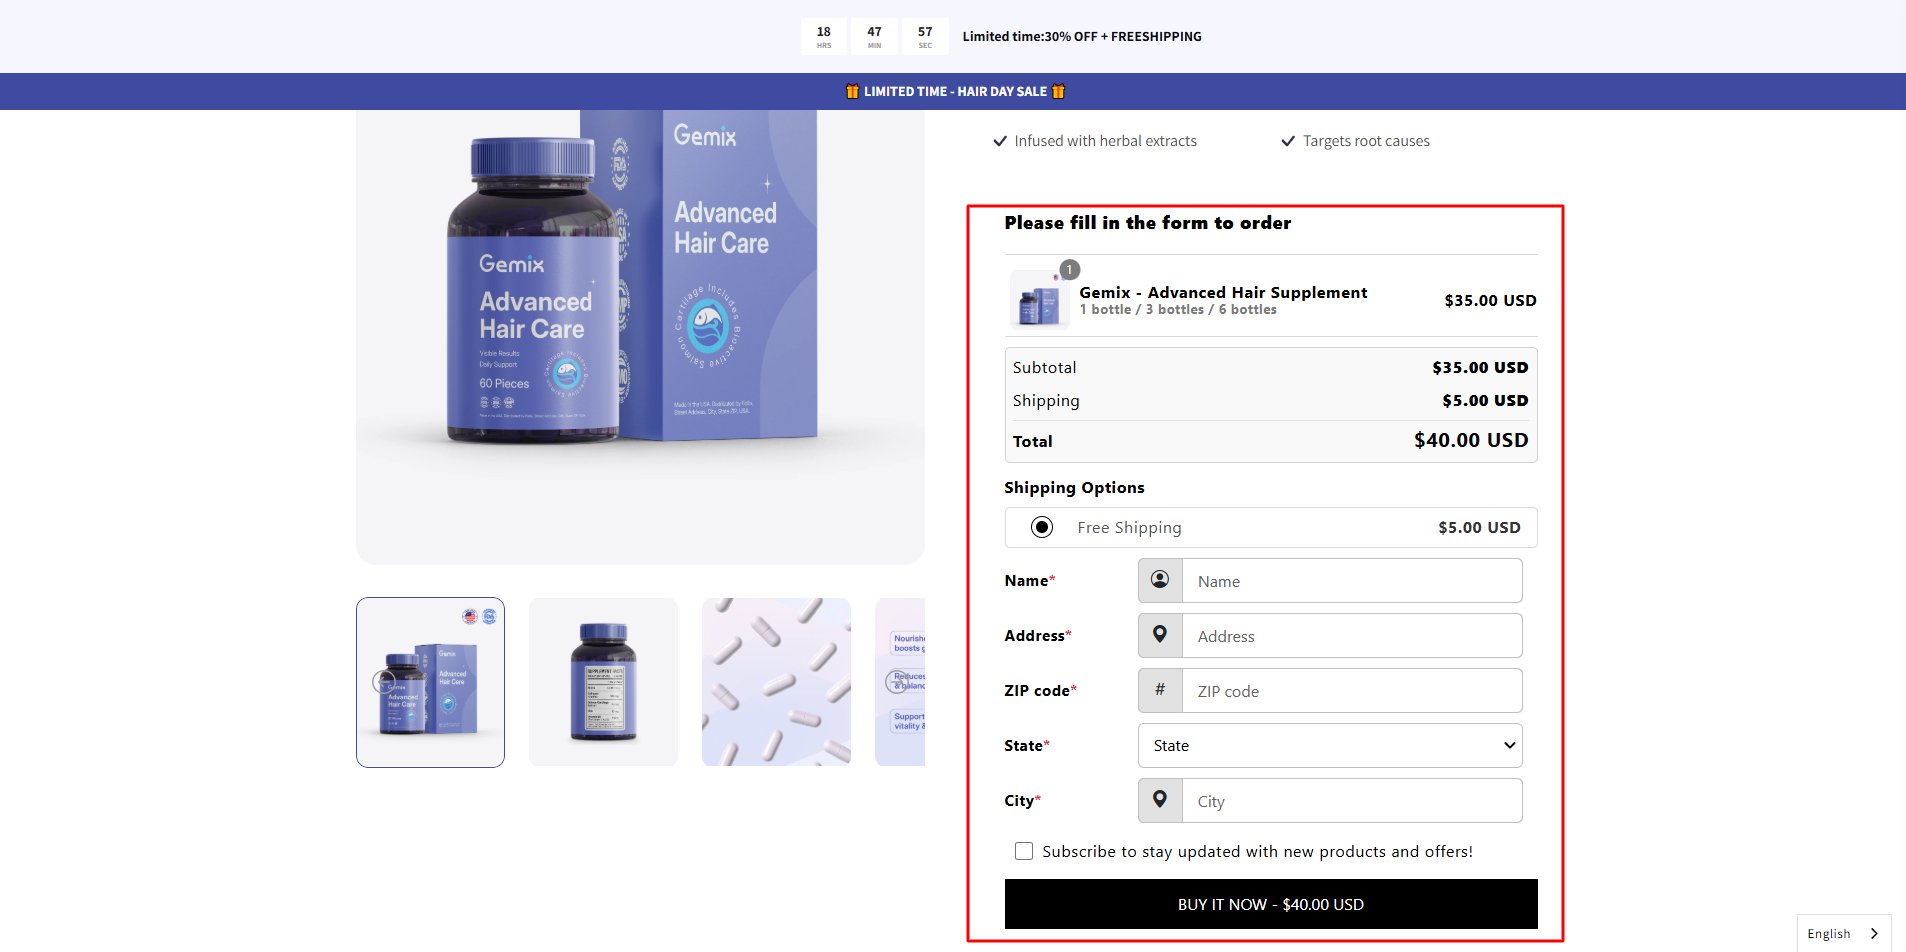Click the quantity badge on cart item

click(x=1069, y=270)
